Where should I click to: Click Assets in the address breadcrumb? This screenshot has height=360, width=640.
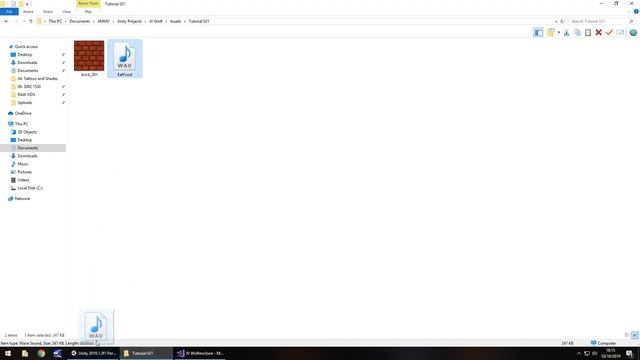(175, 21)
